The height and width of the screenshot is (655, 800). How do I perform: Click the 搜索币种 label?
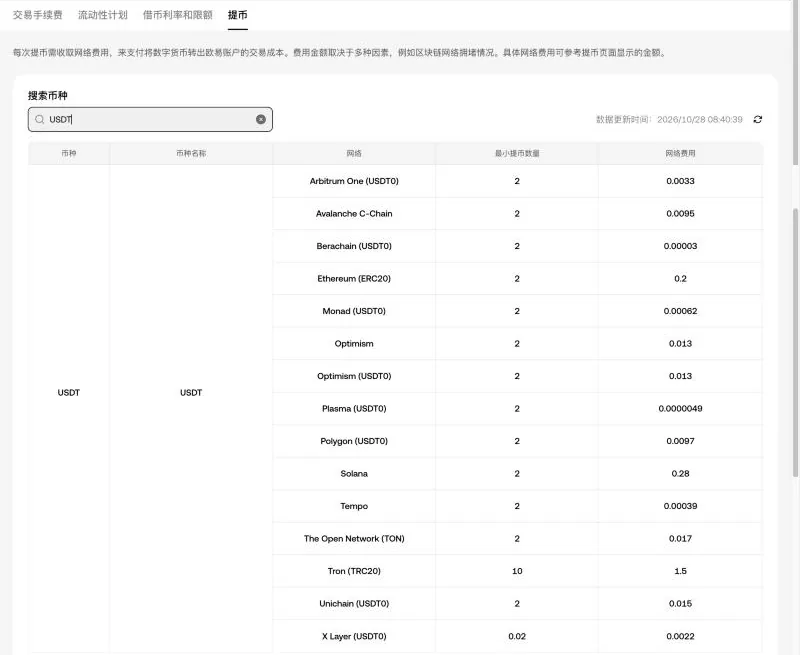click(x=47, y=95)
